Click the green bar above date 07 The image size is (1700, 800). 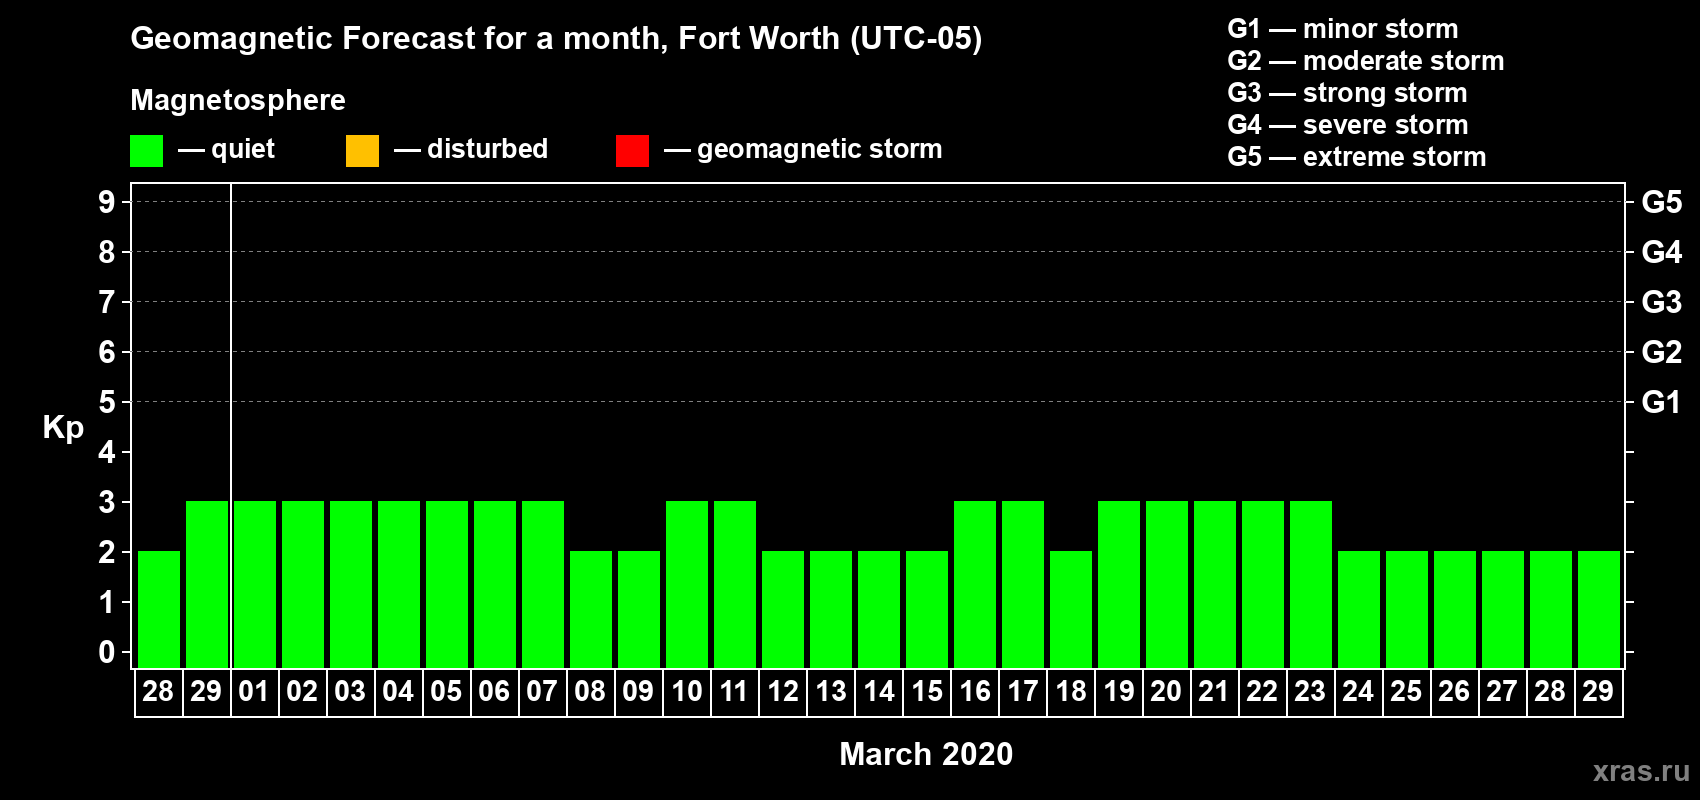[x=543, y=584]
